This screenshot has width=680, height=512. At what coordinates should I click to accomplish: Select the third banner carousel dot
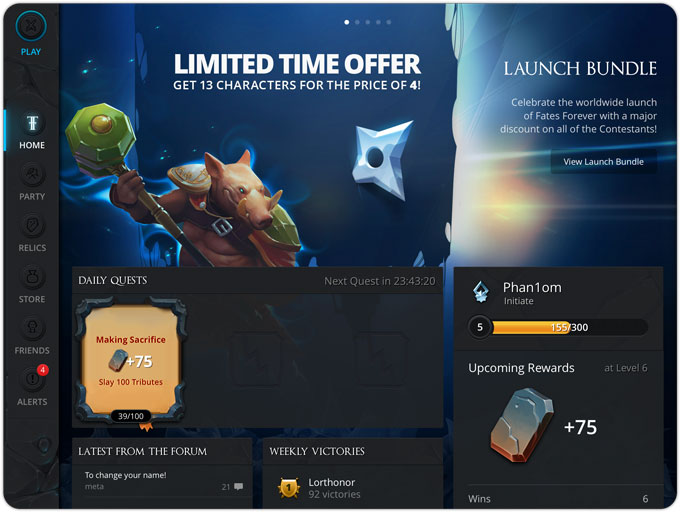[368, 22]
